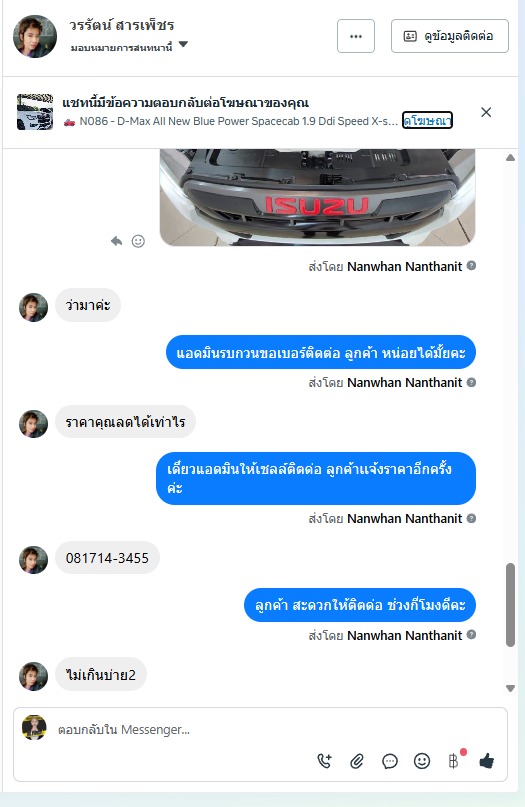
Task: Click the phone call icon in composer
Action: pyautogui.click(x=325, y=761)
